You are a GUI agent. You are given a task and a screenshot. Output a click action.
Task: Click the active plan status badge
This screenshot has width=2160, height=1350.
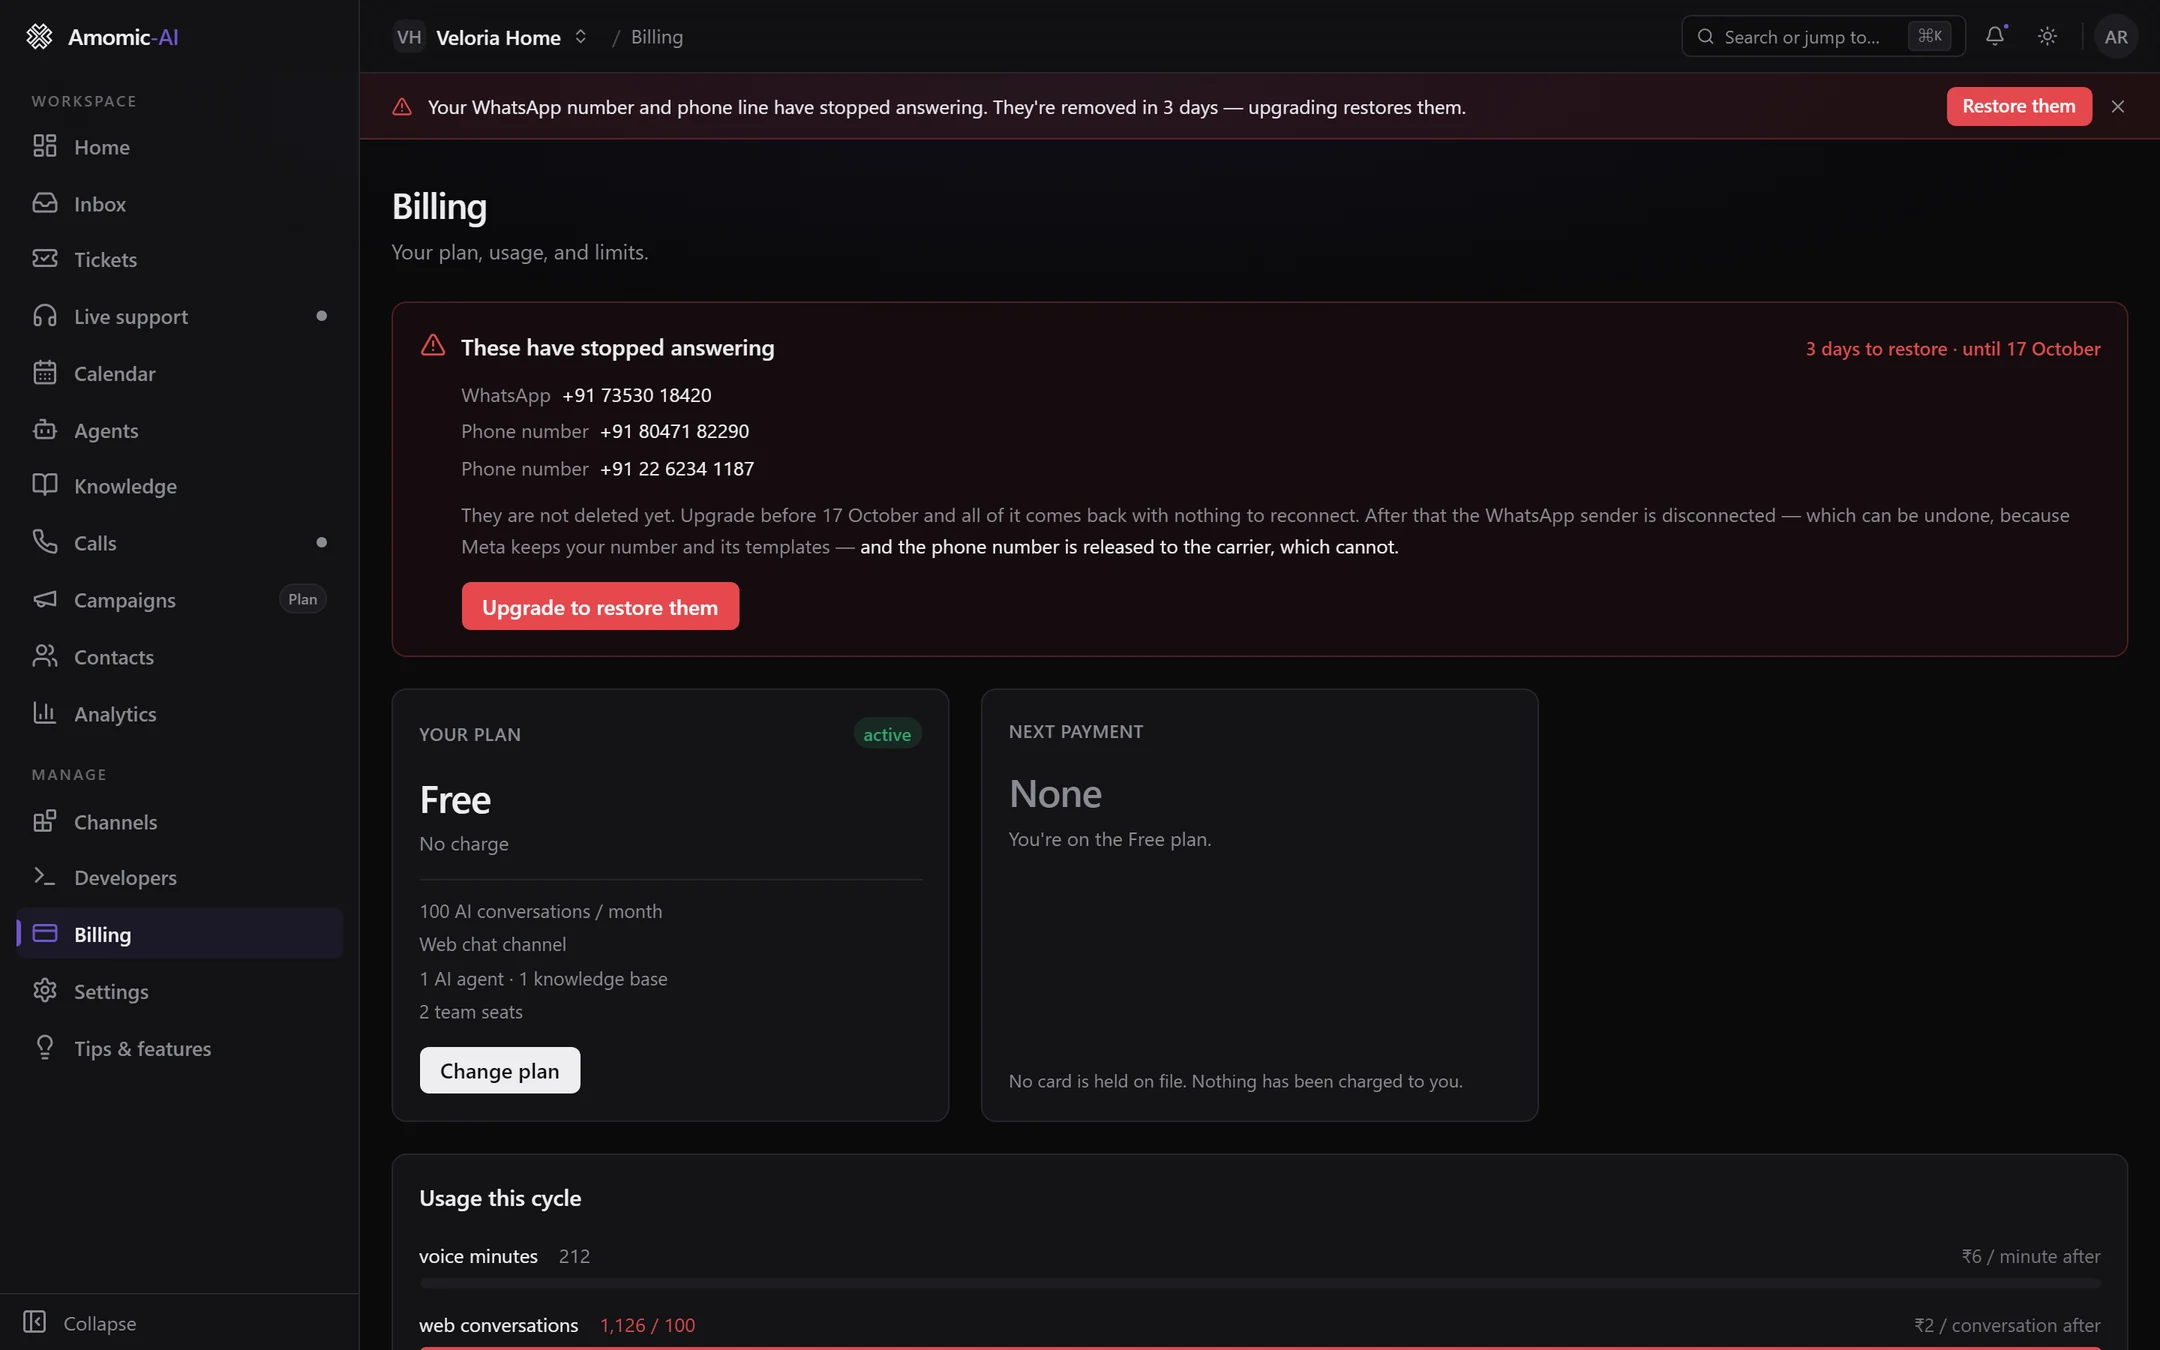pyautogui.click(x=887, y=734)
